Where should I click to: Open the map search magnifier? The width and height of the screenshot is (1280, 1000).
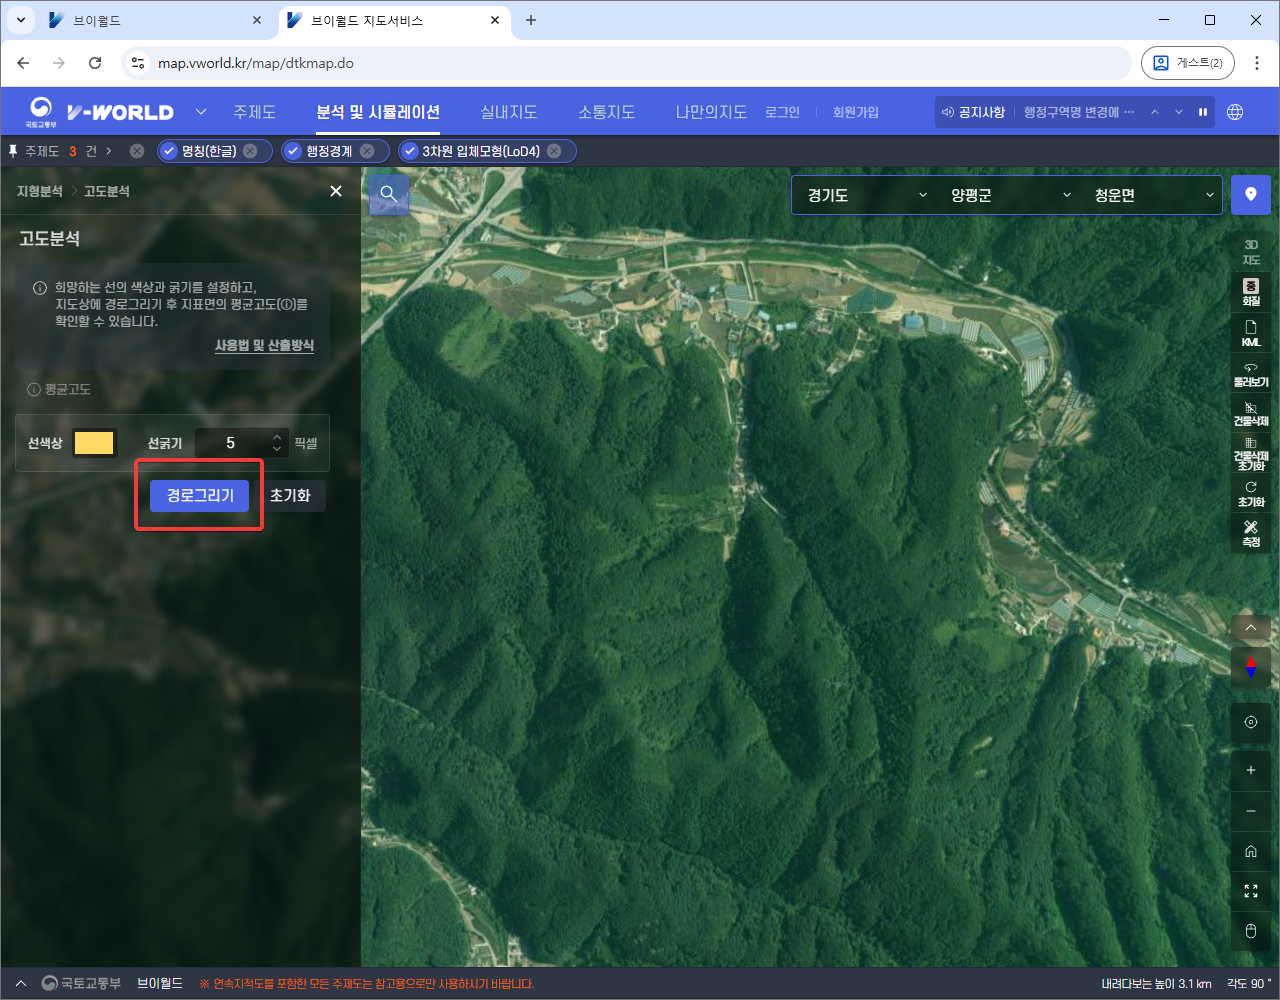coord(389,194)
